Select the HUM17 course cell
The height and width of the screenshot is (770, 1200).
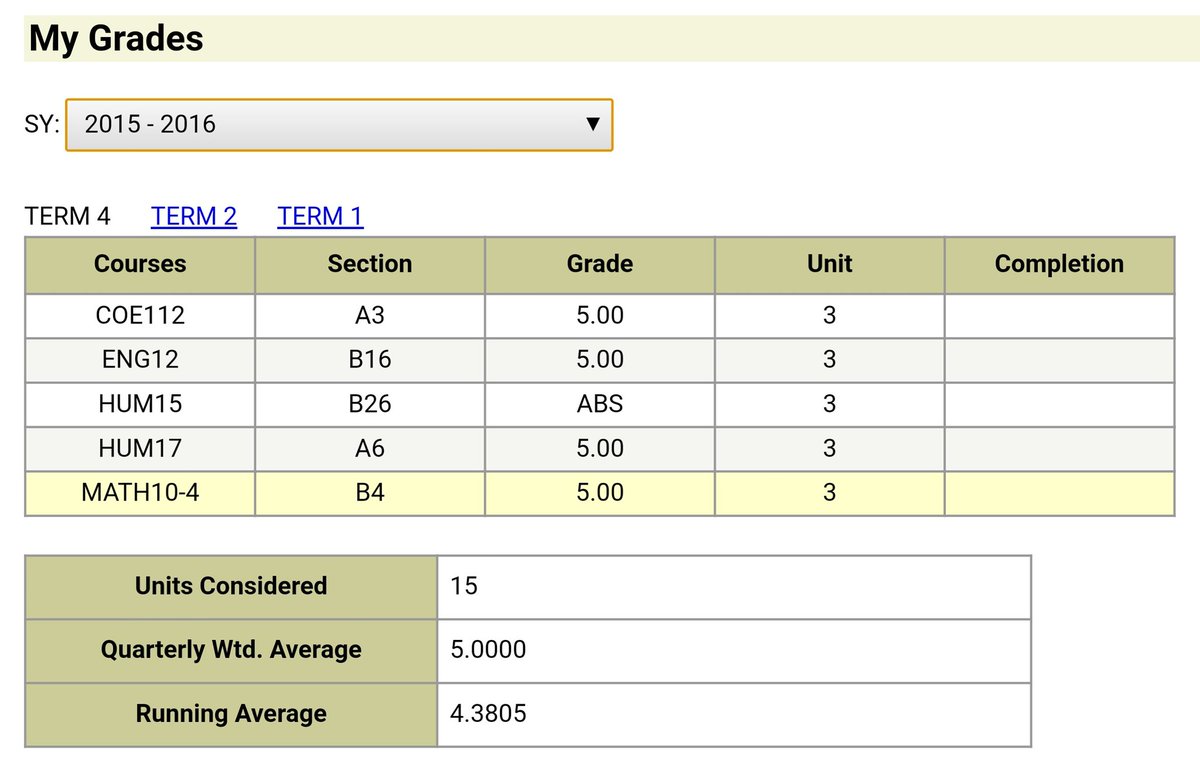click(140, 448)
